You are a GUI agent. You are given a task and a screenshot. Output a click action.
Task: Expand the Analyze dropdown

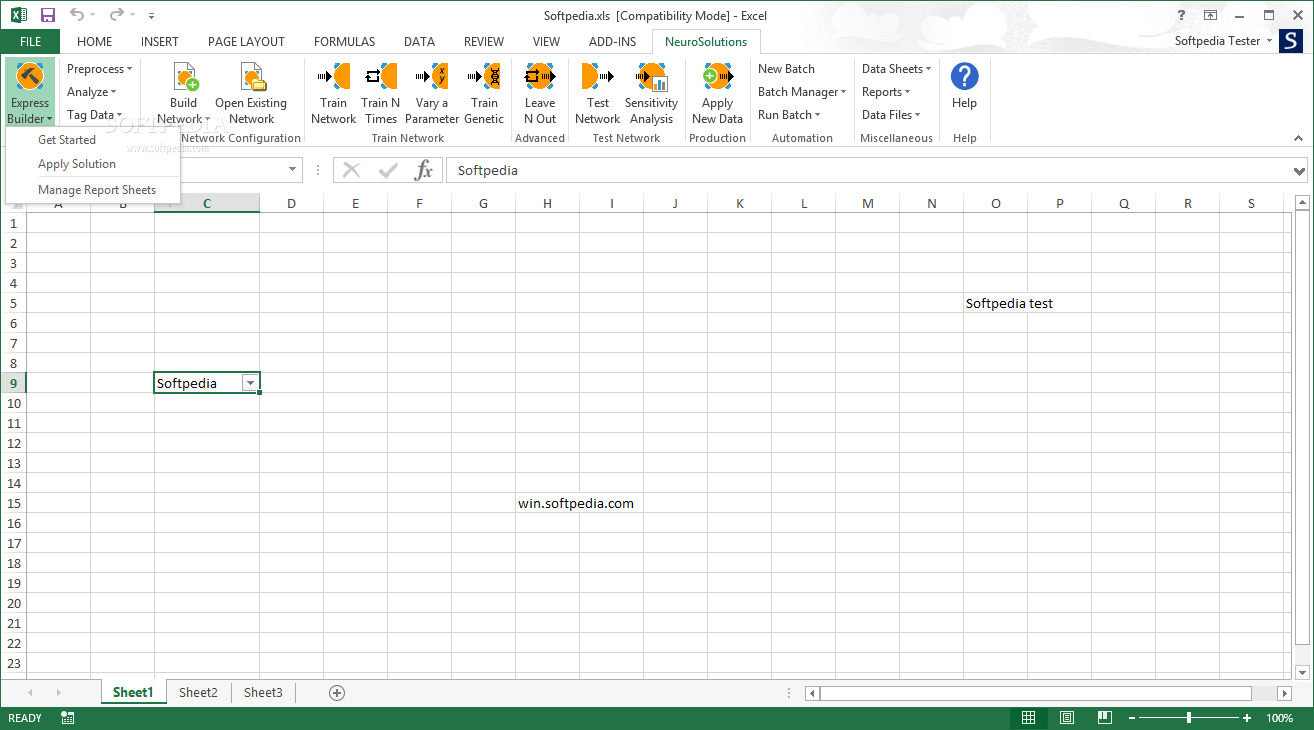pos(91,92)
